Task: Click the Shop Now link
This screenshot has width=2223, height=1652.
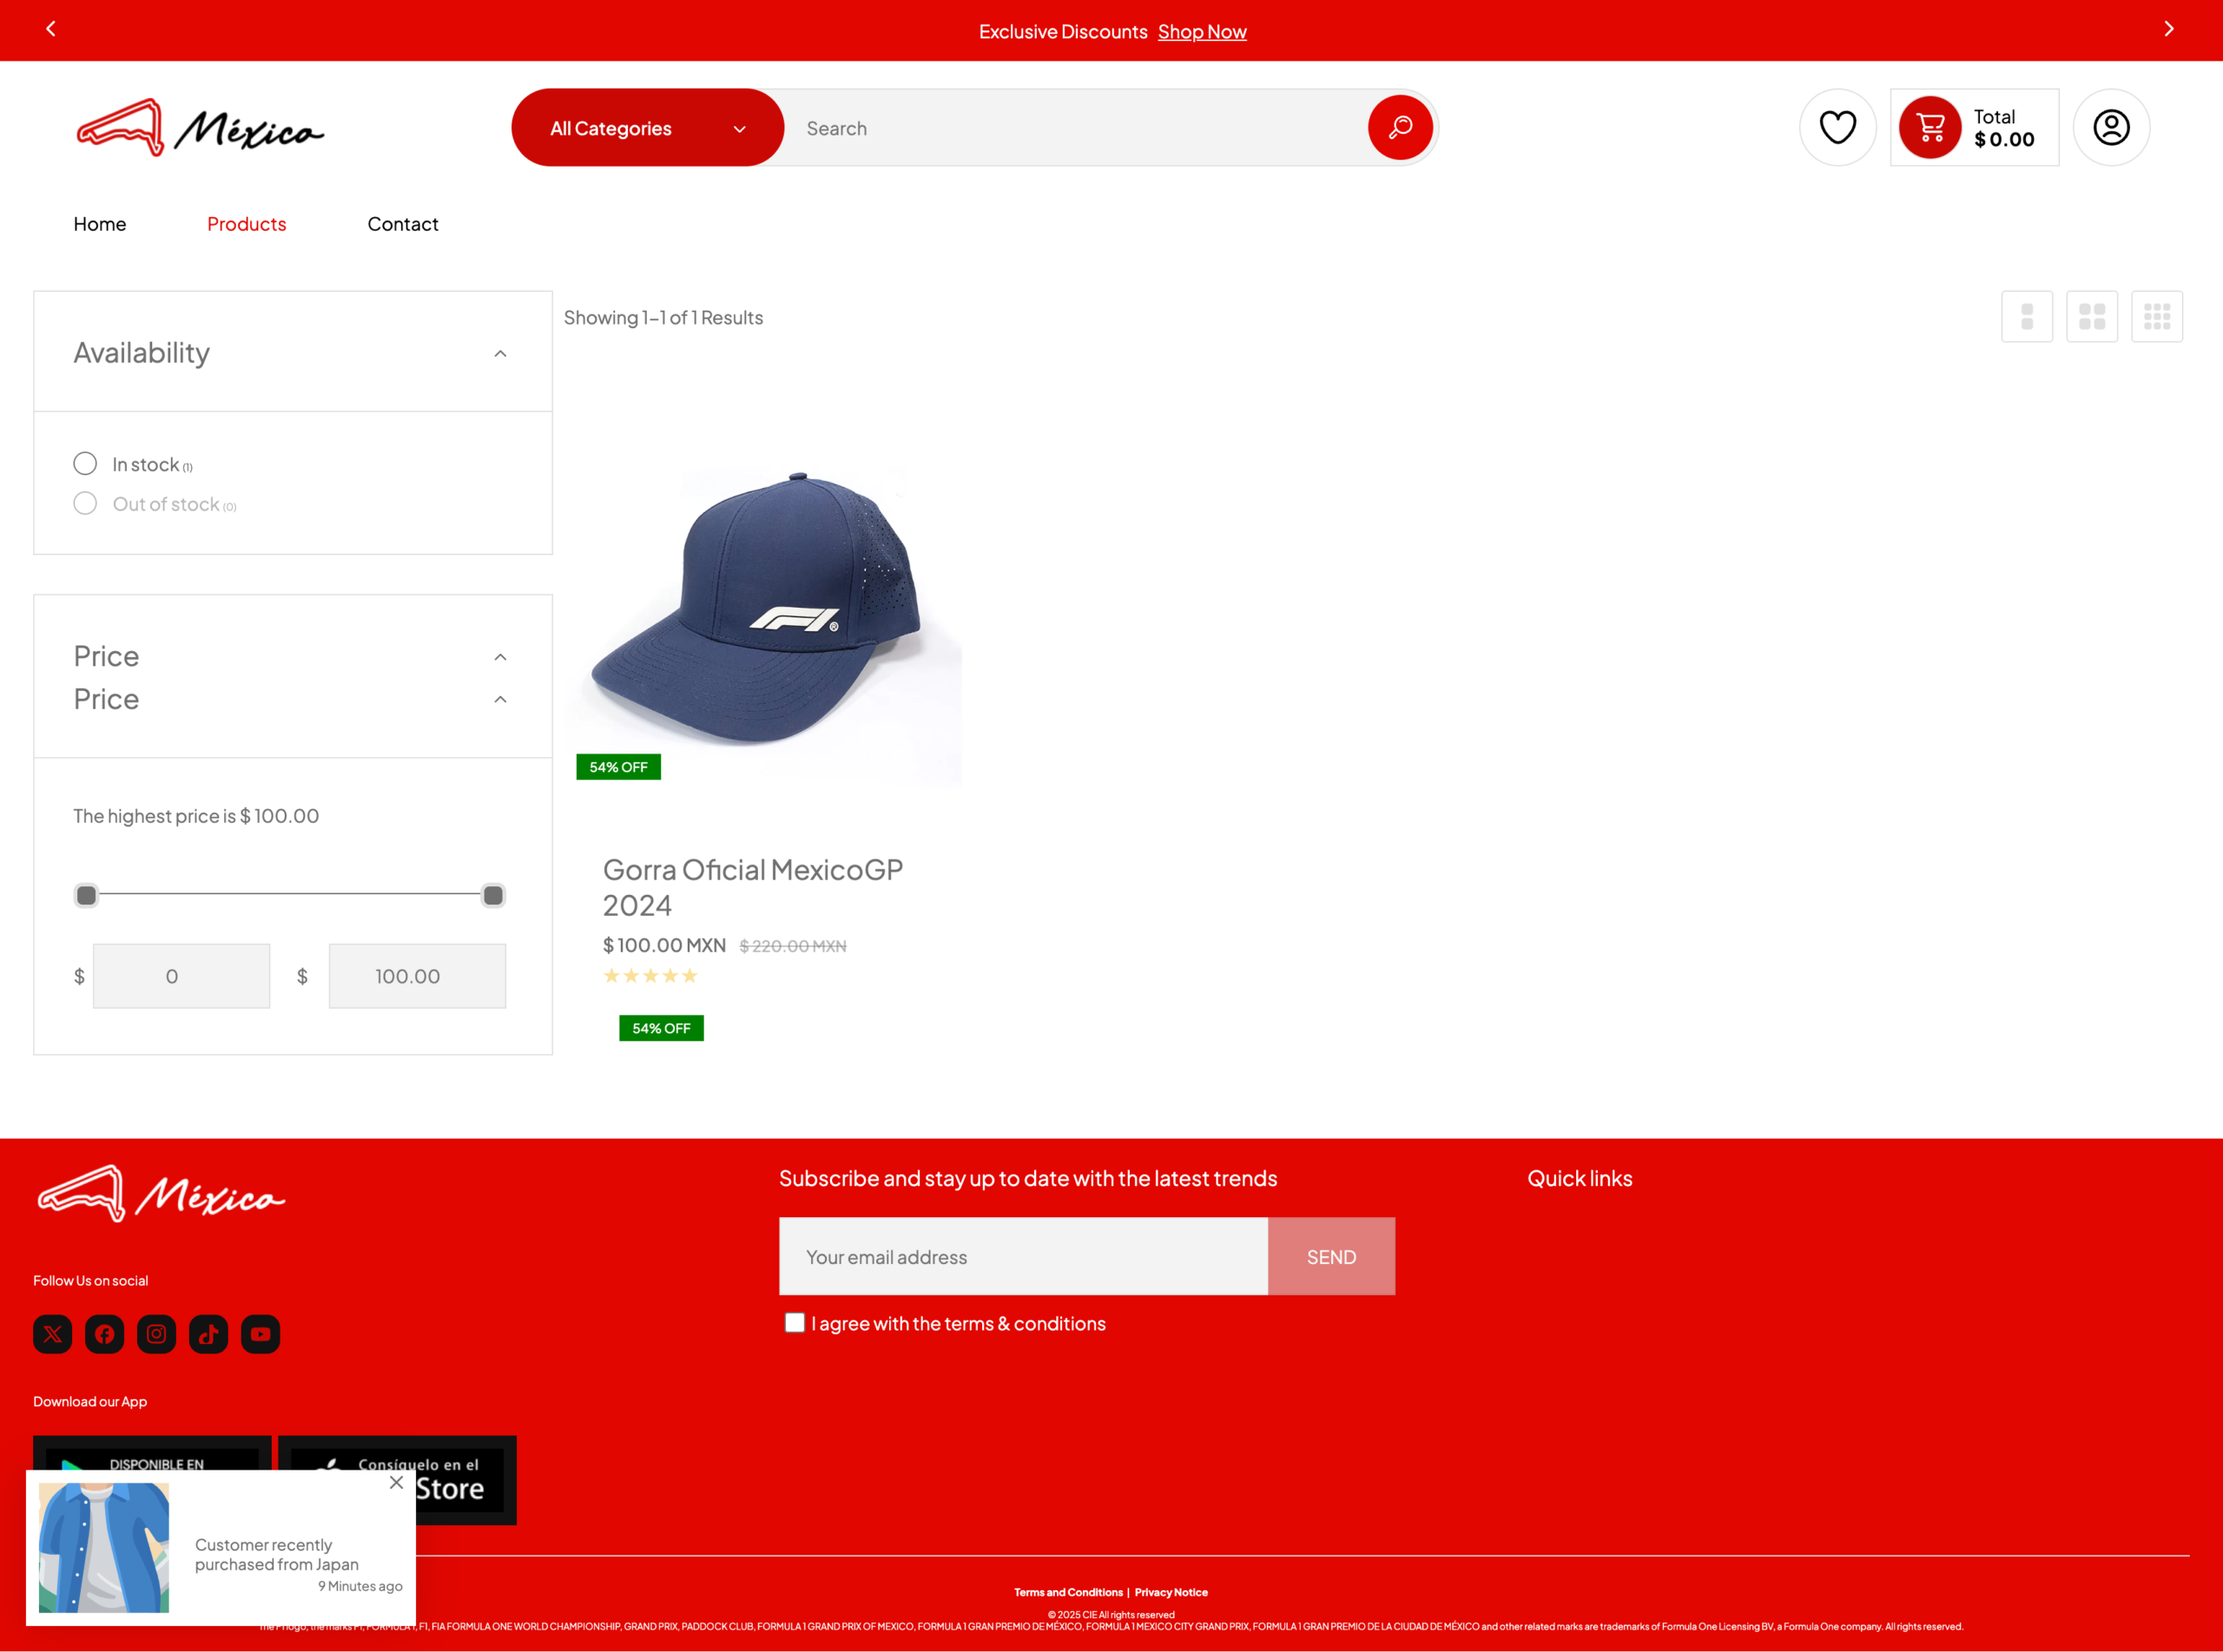Action: [x=1201, y=32]
